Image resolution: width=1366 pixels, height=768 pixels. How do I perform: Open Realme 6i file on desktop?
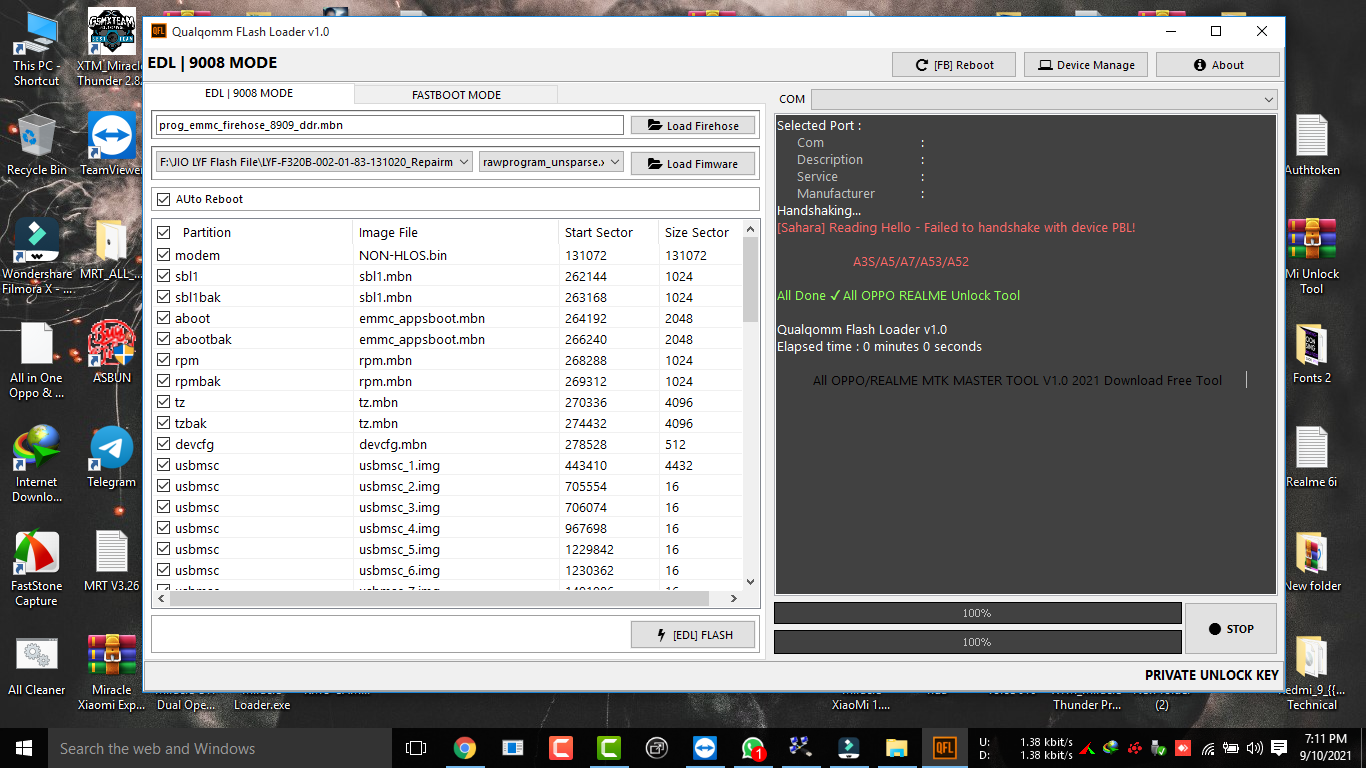coord(1311,457)
